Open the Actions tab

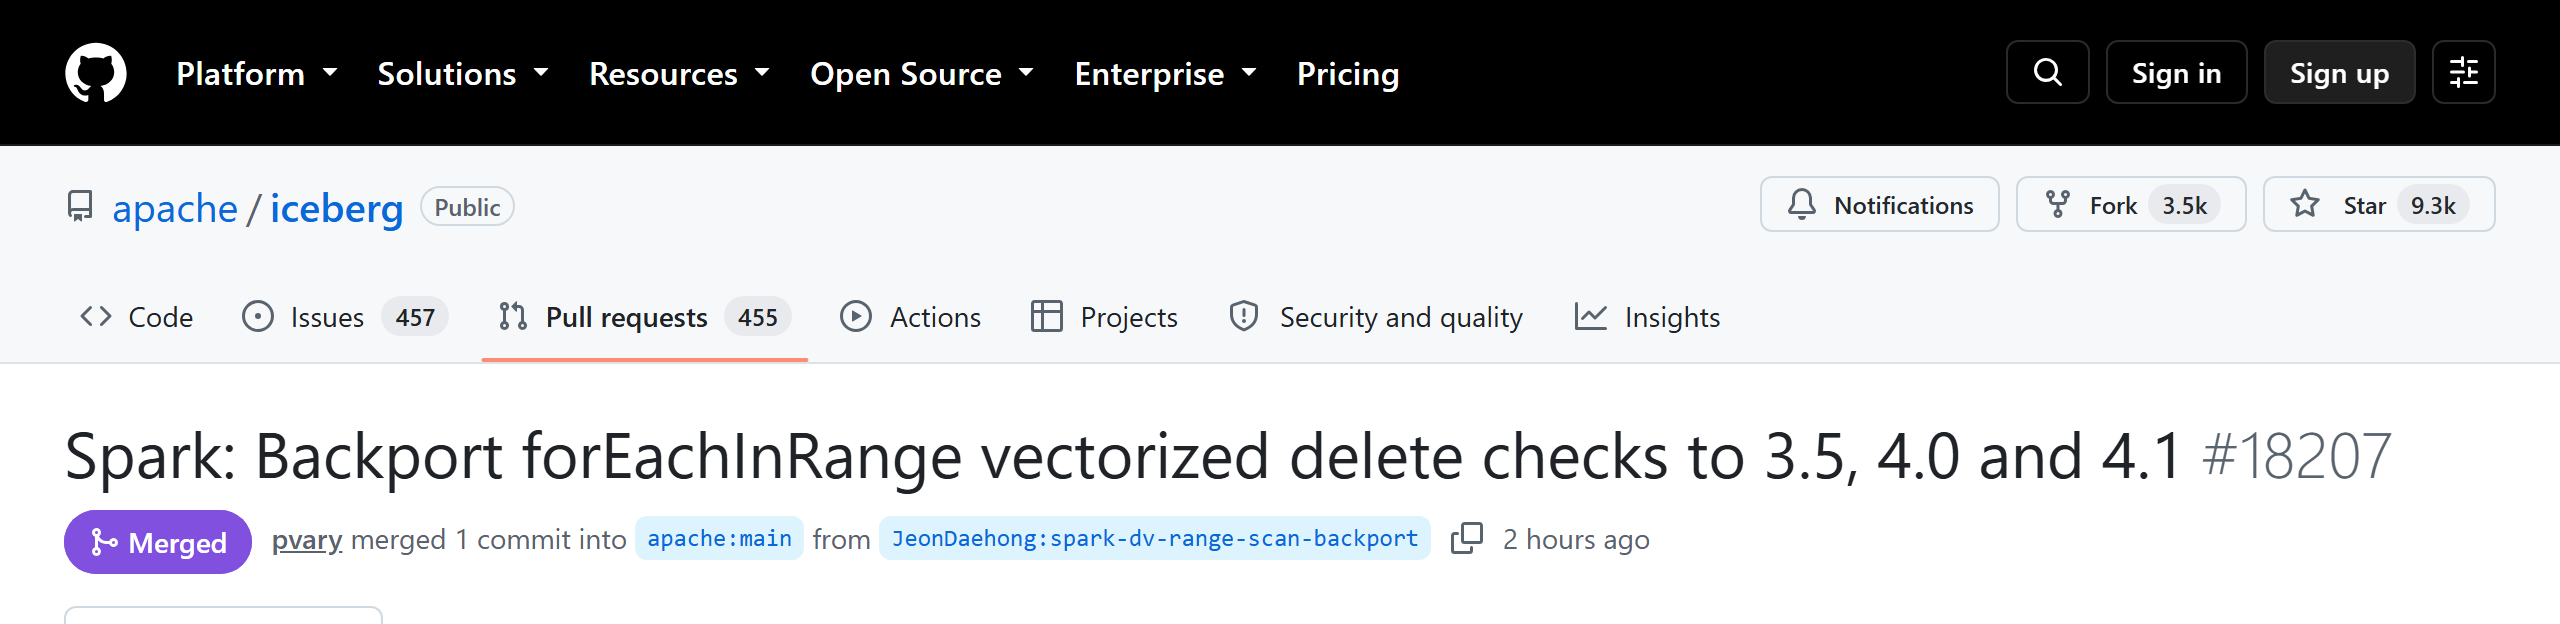(x=911, y=317)
